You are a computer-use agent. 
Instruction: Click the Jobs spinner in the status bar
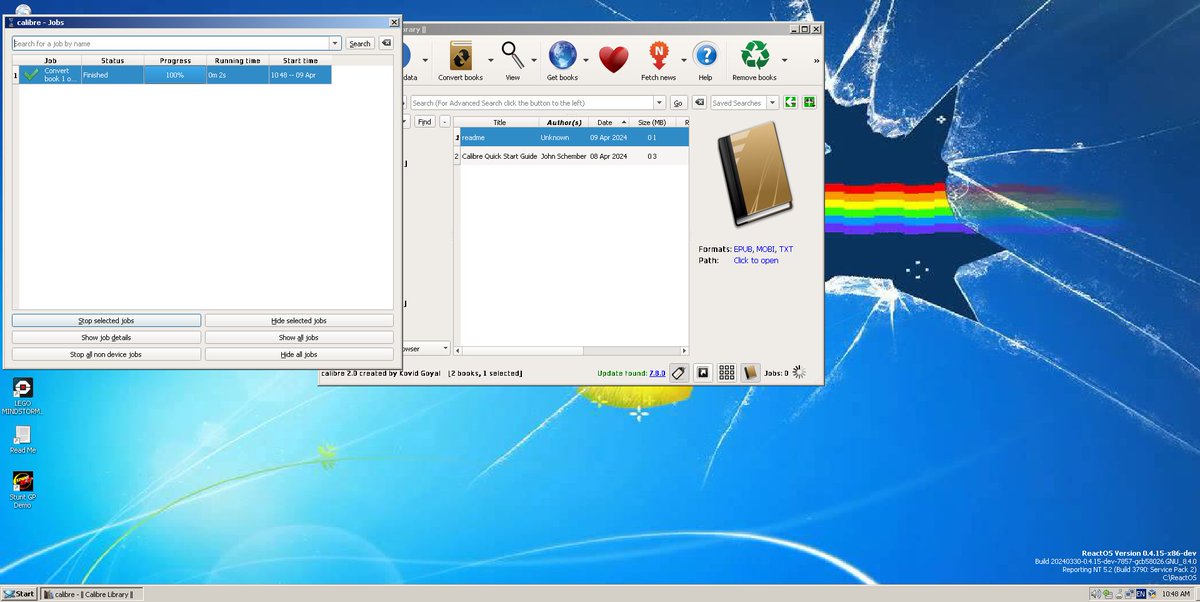click(799, 372)
